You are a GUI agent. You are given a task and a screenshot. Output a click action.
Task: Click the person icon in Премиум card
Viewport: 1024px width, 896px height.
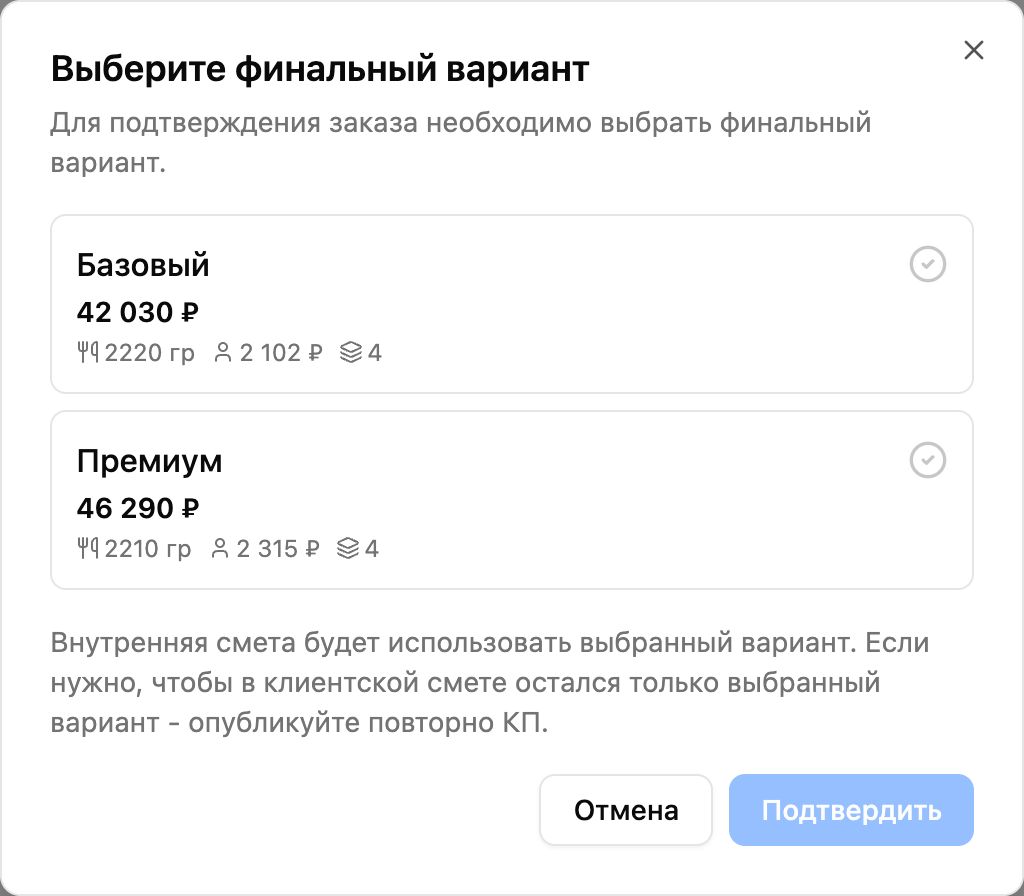(x=220, y=549)
